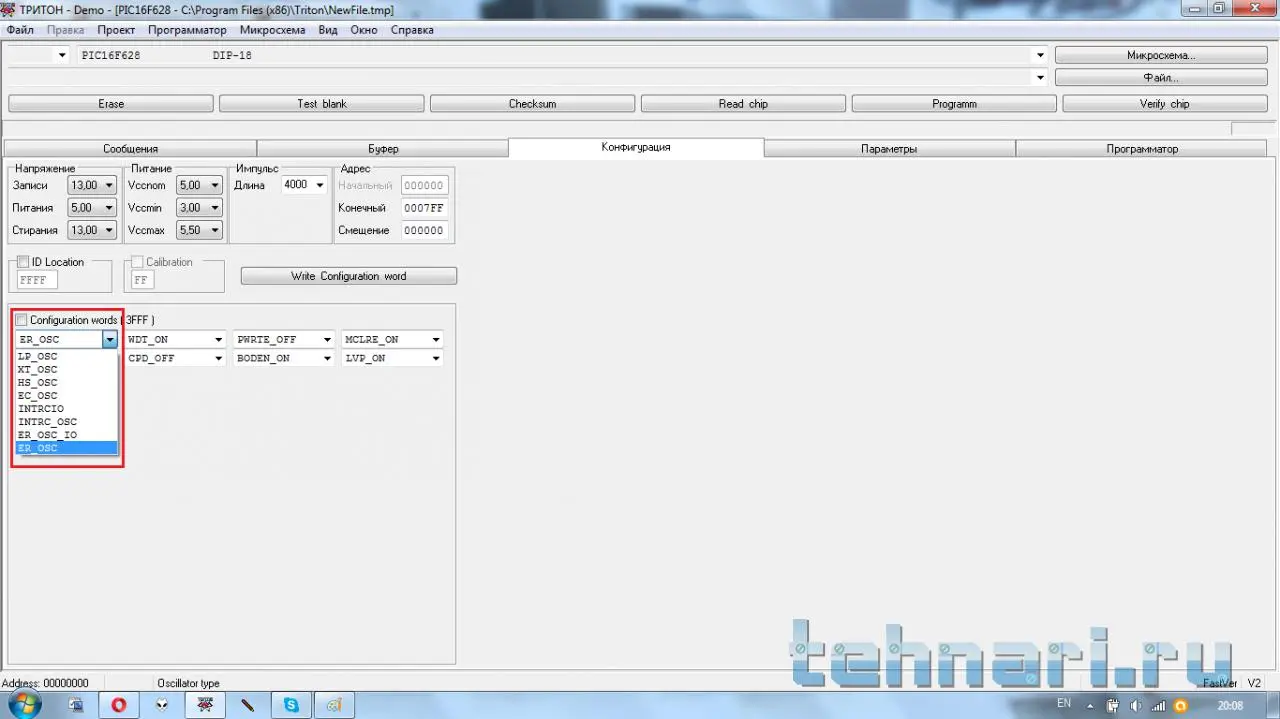Click the alien-face taskbar icon
The width and height of the screenshot is (1280, 719).
(x=162, y=705)
